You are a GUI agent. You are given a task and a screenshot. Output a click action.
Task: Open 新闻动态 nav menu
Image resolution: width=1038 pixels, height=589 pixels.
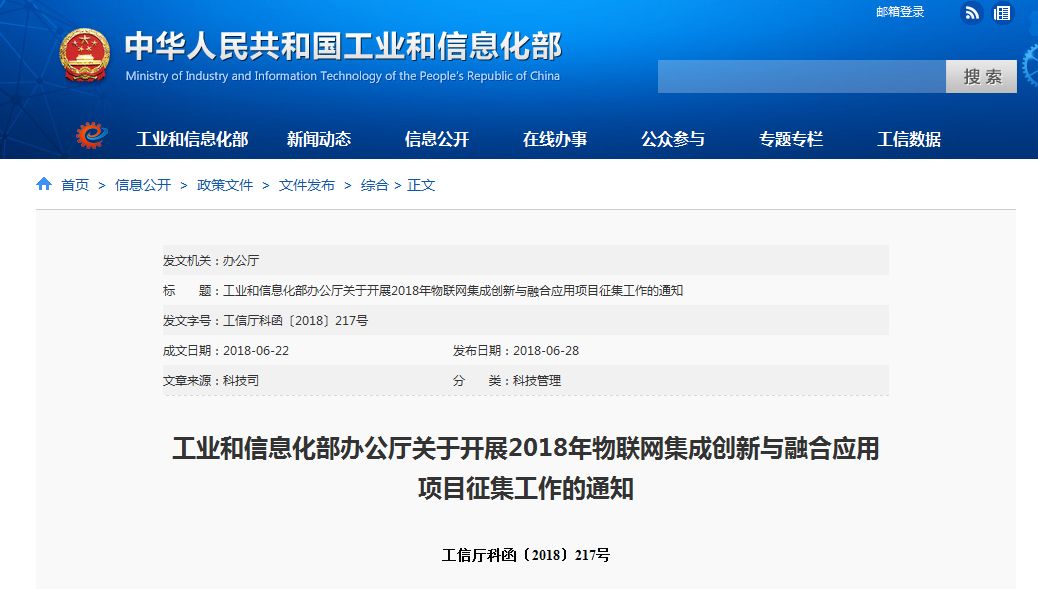(318, 139)
